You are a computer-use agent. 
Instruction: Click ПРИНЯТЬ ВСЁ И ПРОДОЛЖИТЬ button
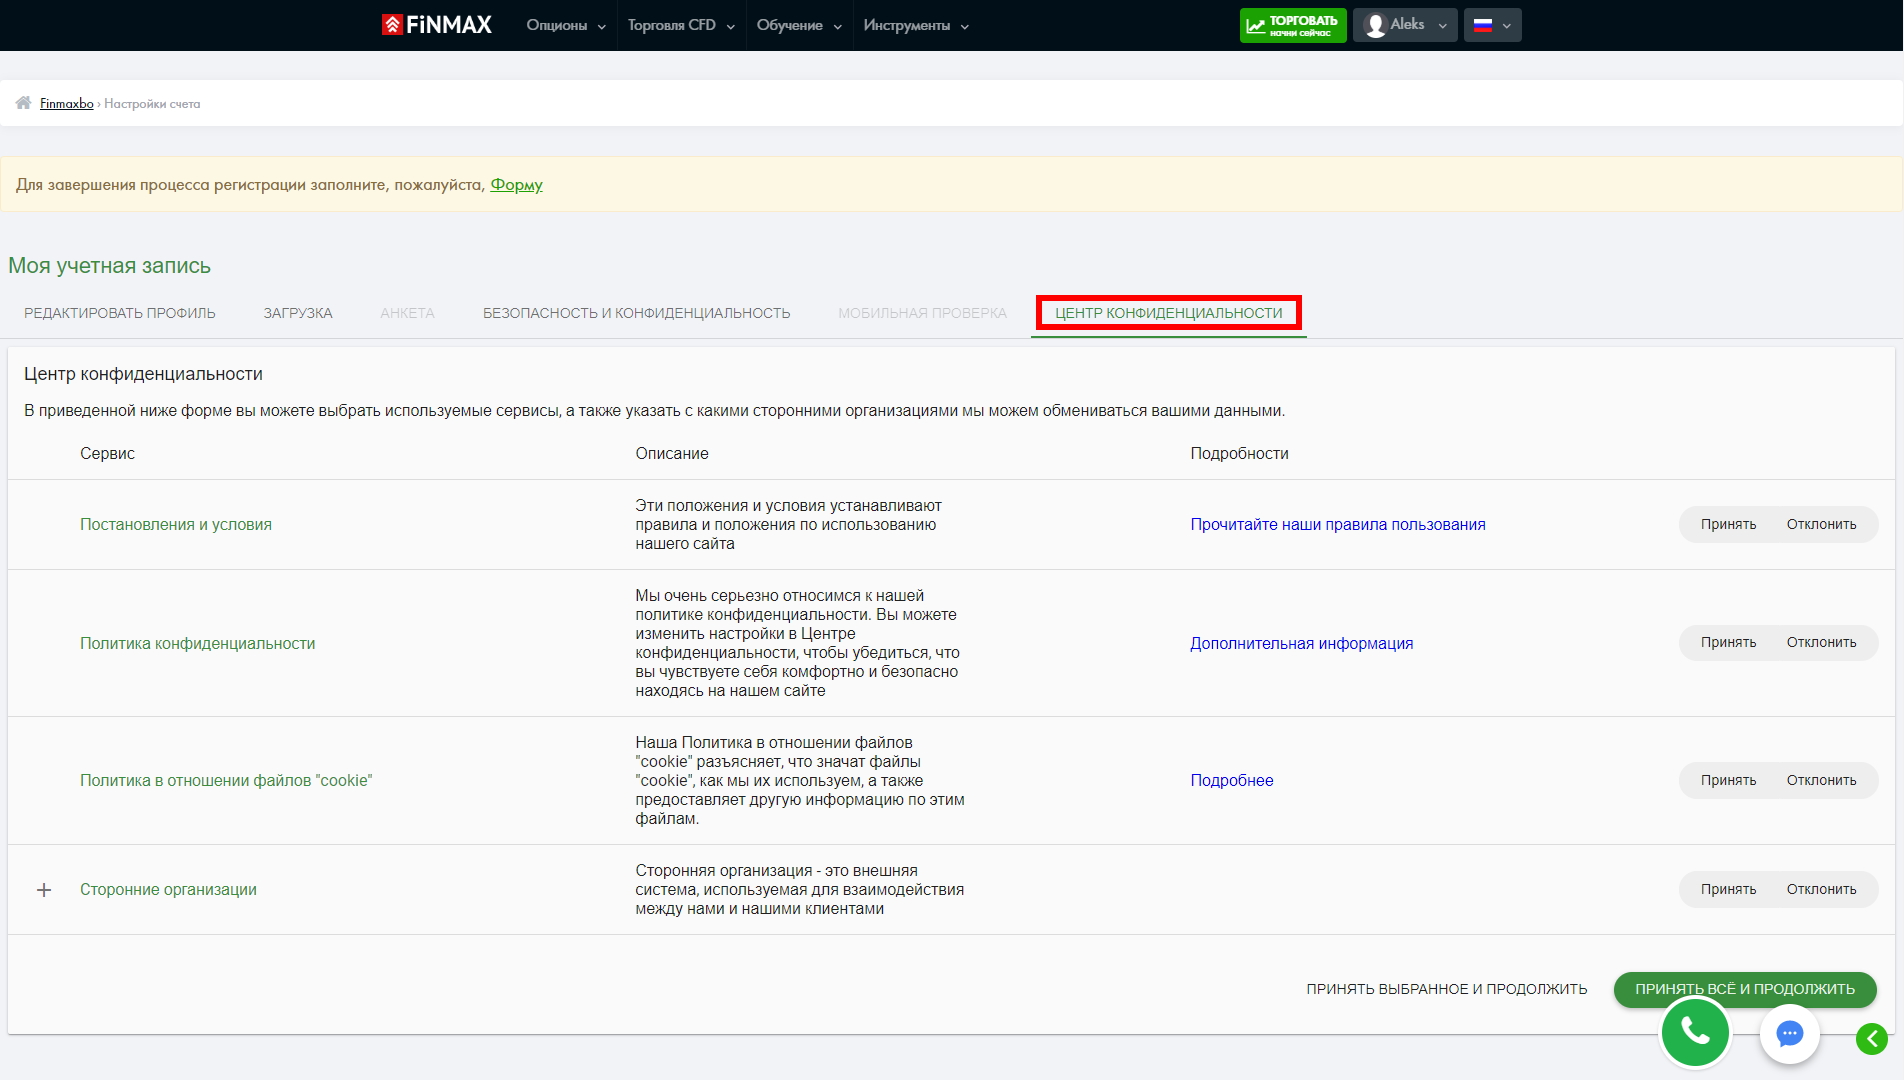pos(1744,988)
